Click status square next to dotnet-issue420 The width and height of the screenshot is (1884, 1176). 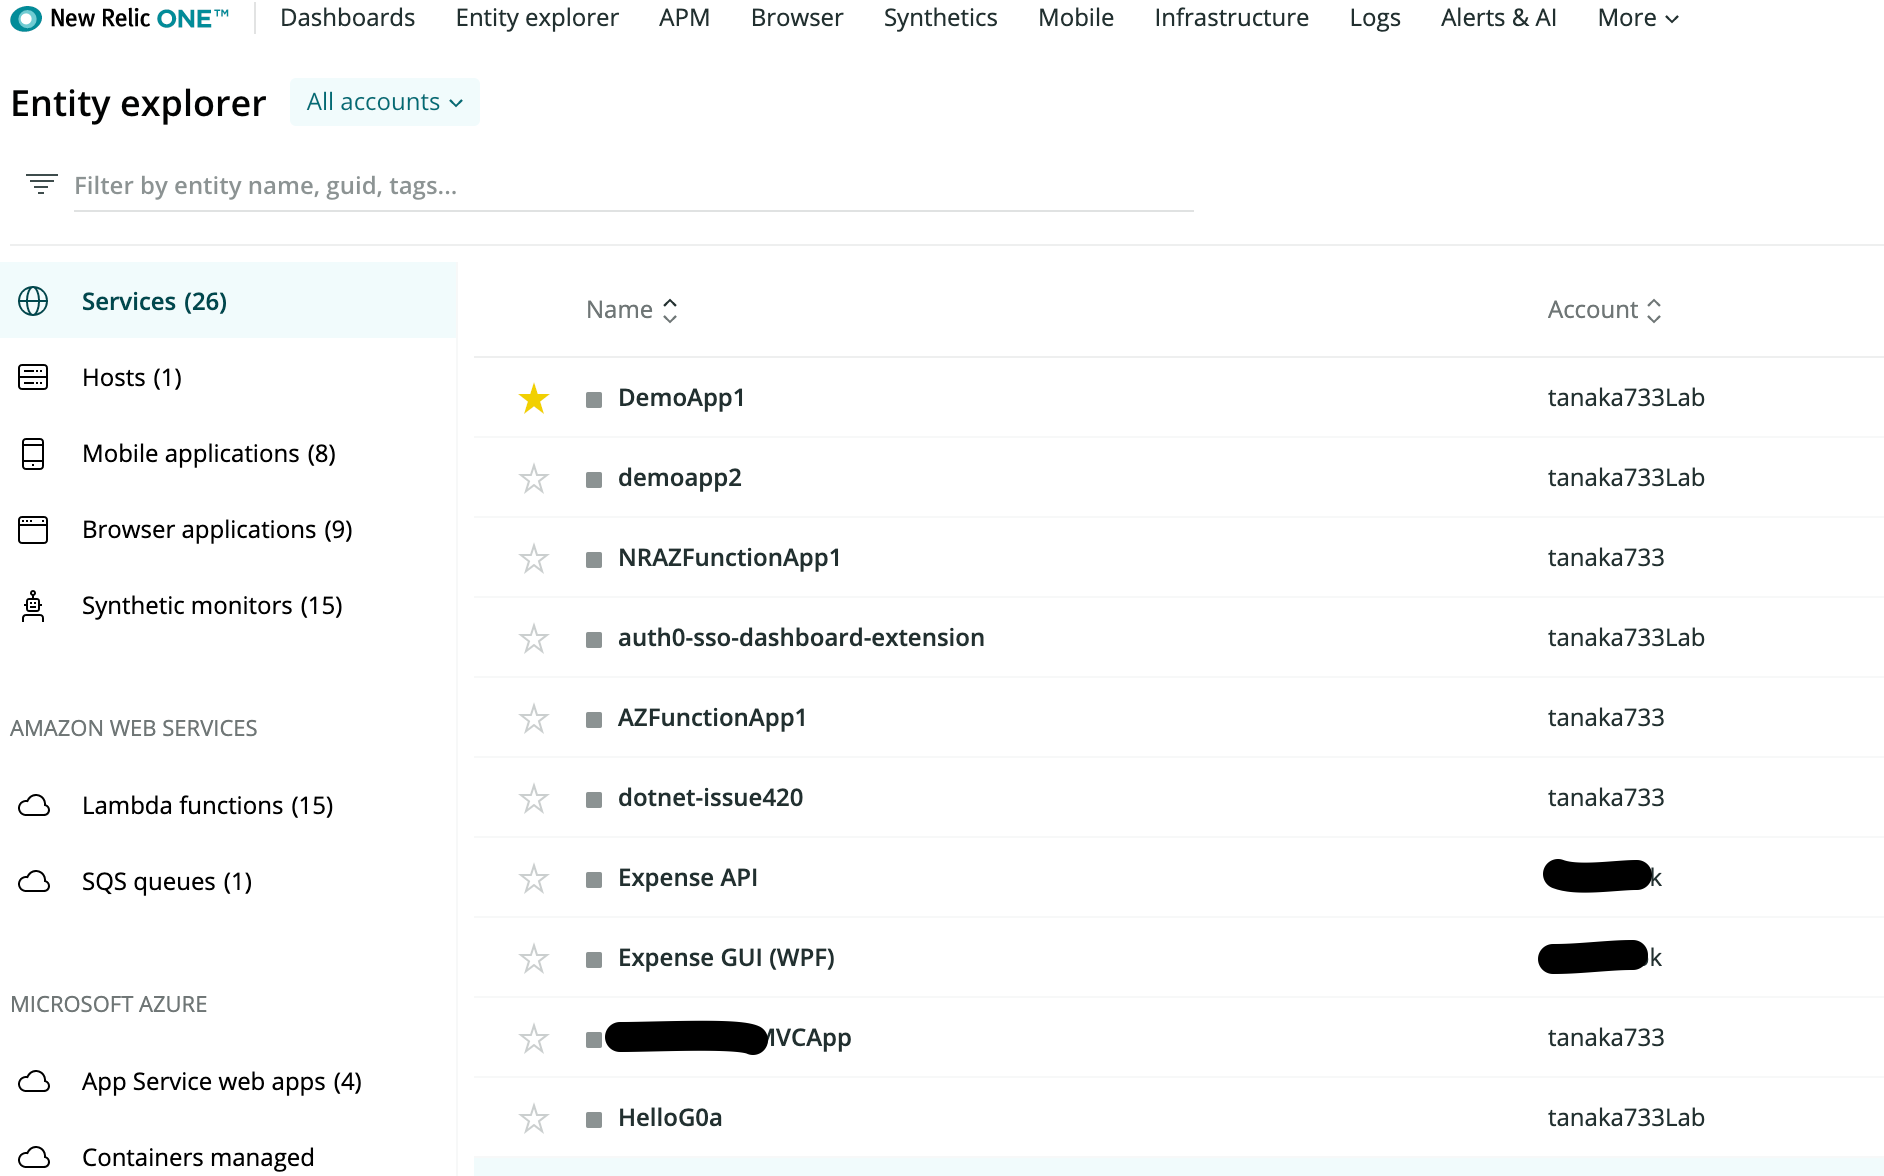pos(594,800)
